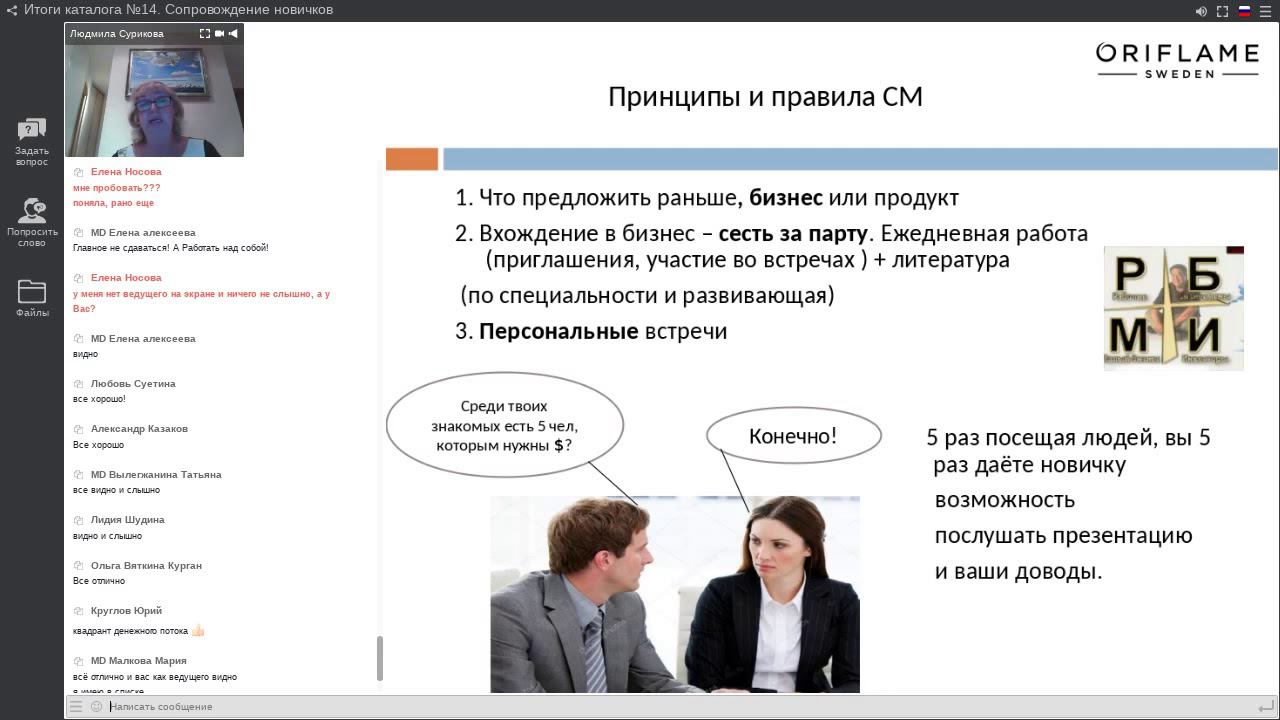Switch the webinar to fullscreen from the top bar
Viewport: 1280px width, 720px height.
click(x=1222, y=11)
